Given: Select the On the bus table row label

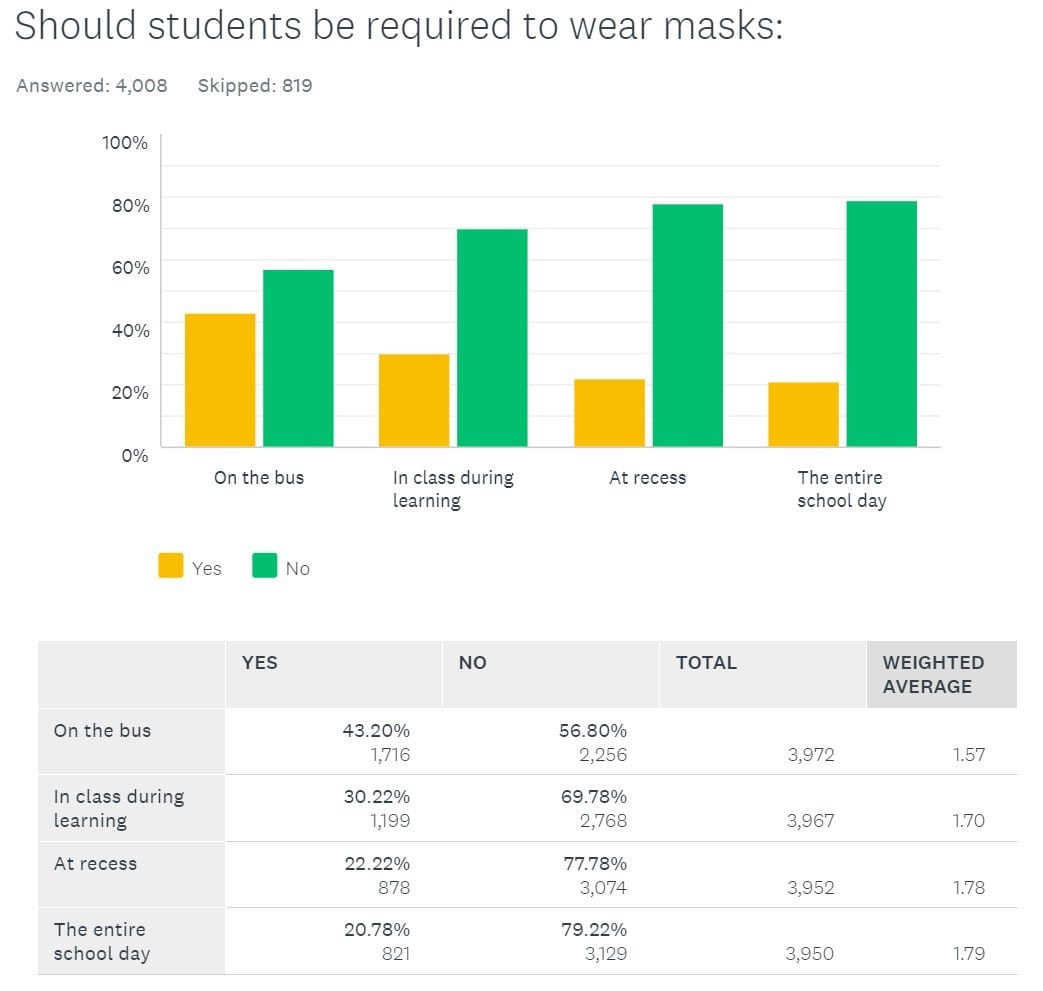Looking at the screenshot, I should click(102, 731).
